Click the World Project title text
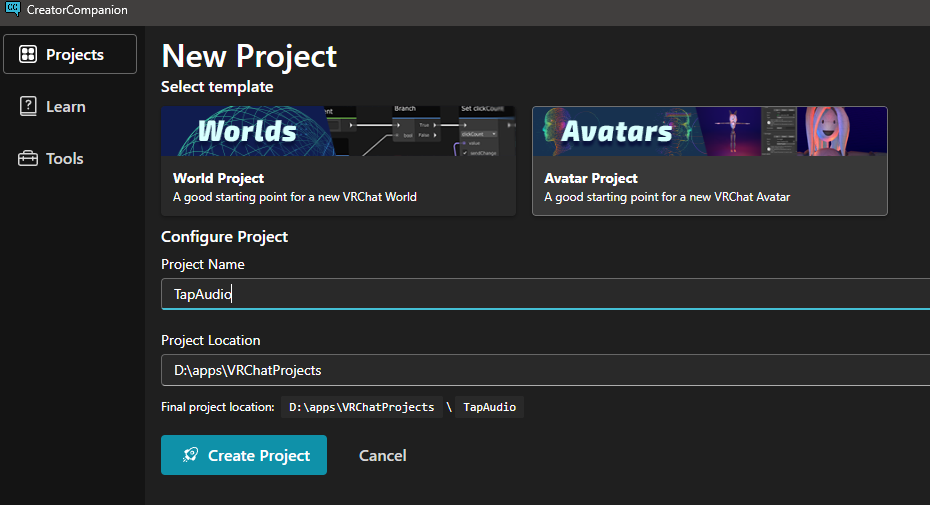This screenshot has height=505, width=930. 218,178
